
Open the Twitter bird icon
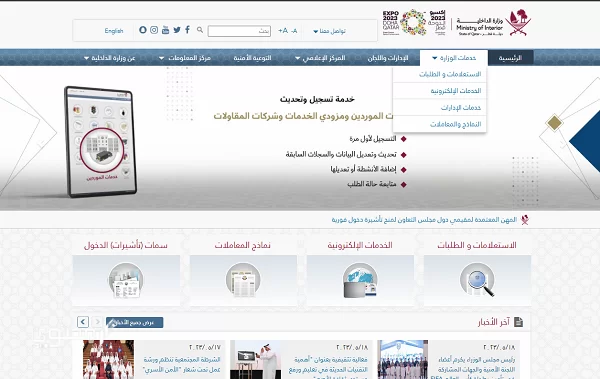177,30
